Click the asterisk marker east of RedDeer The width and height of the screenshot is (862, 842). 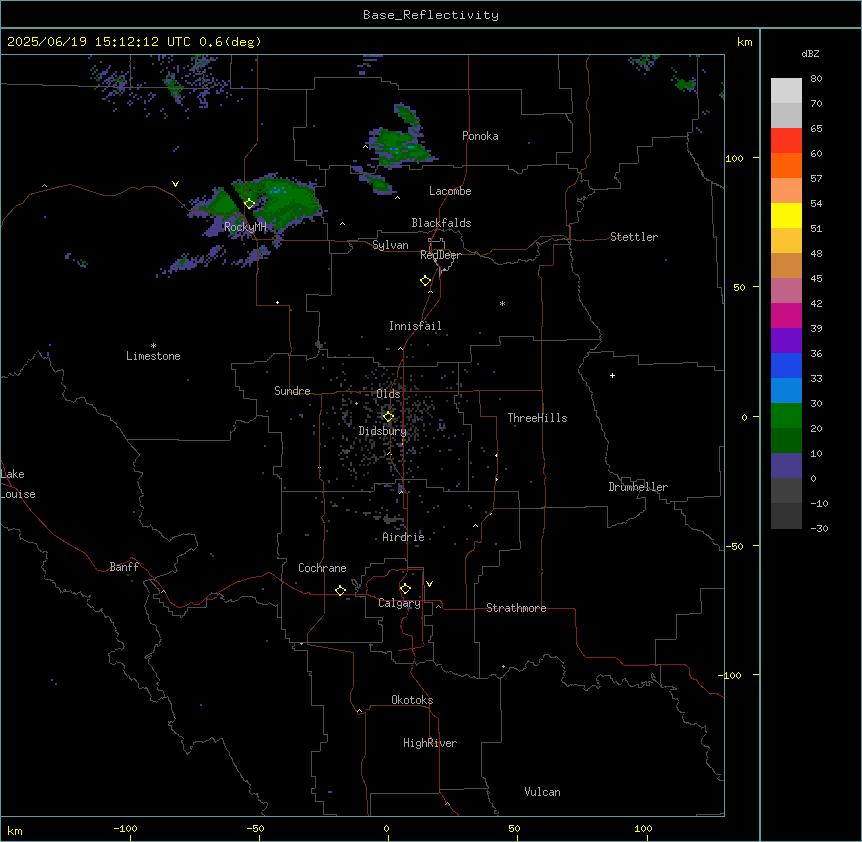(x=502, y=303)
